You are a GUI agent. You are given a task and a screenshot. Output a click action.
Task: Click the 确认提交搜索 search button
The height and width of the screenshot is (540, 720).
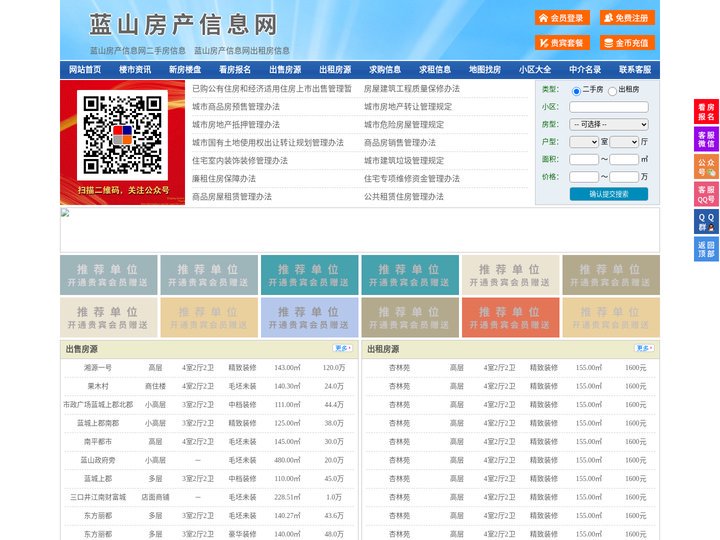coord(609,194)
